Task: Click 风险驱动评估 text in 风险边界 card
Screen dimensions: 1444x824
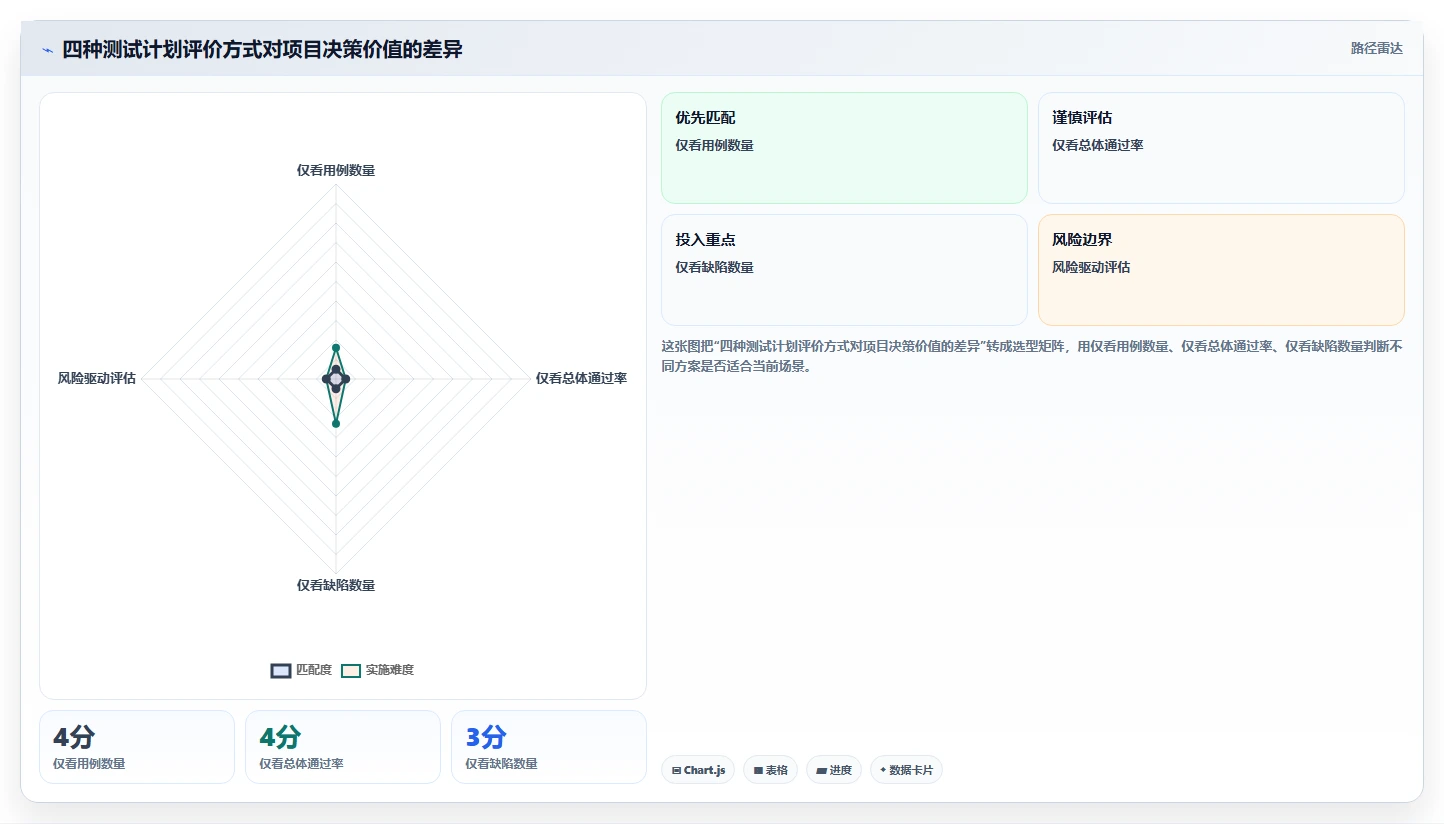Action: coord(1091,267)
